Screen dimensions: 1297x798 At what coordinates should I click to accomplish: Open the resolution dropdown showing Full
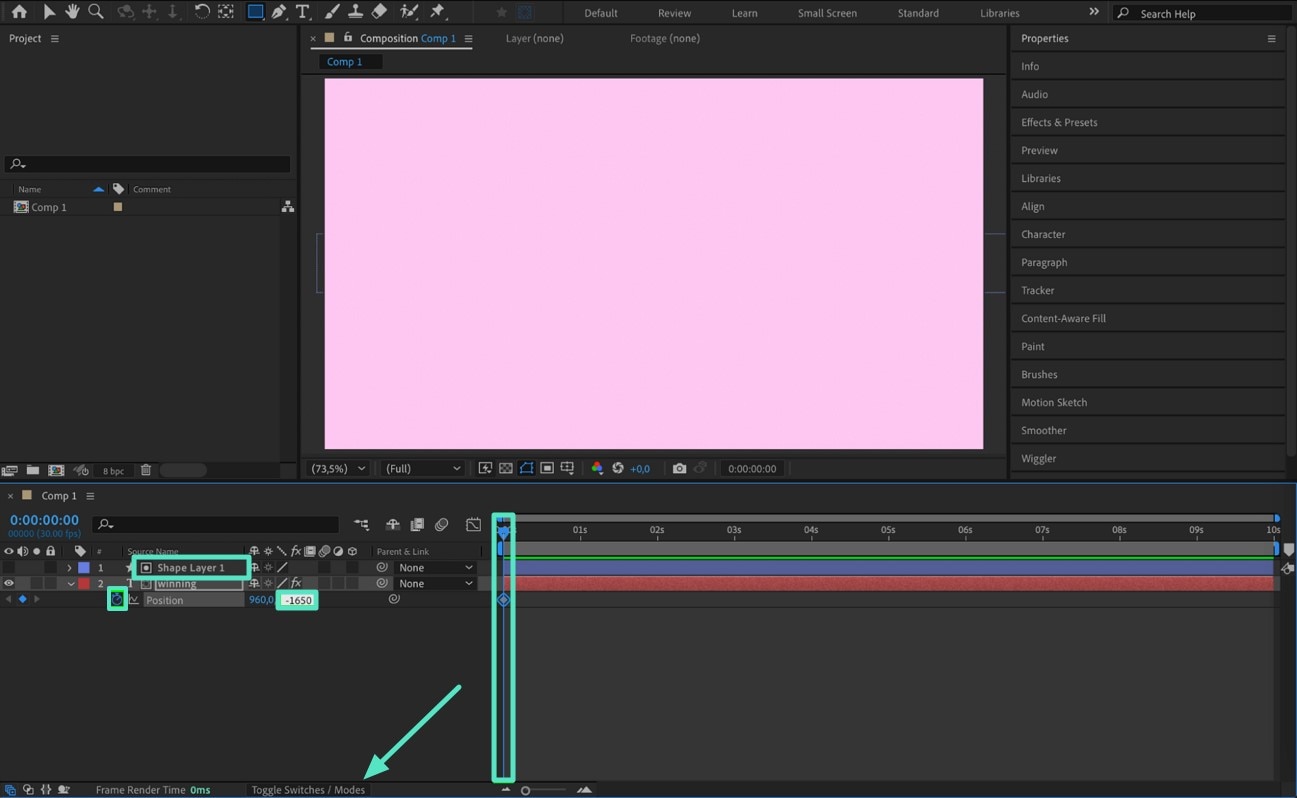click(422, 468)
